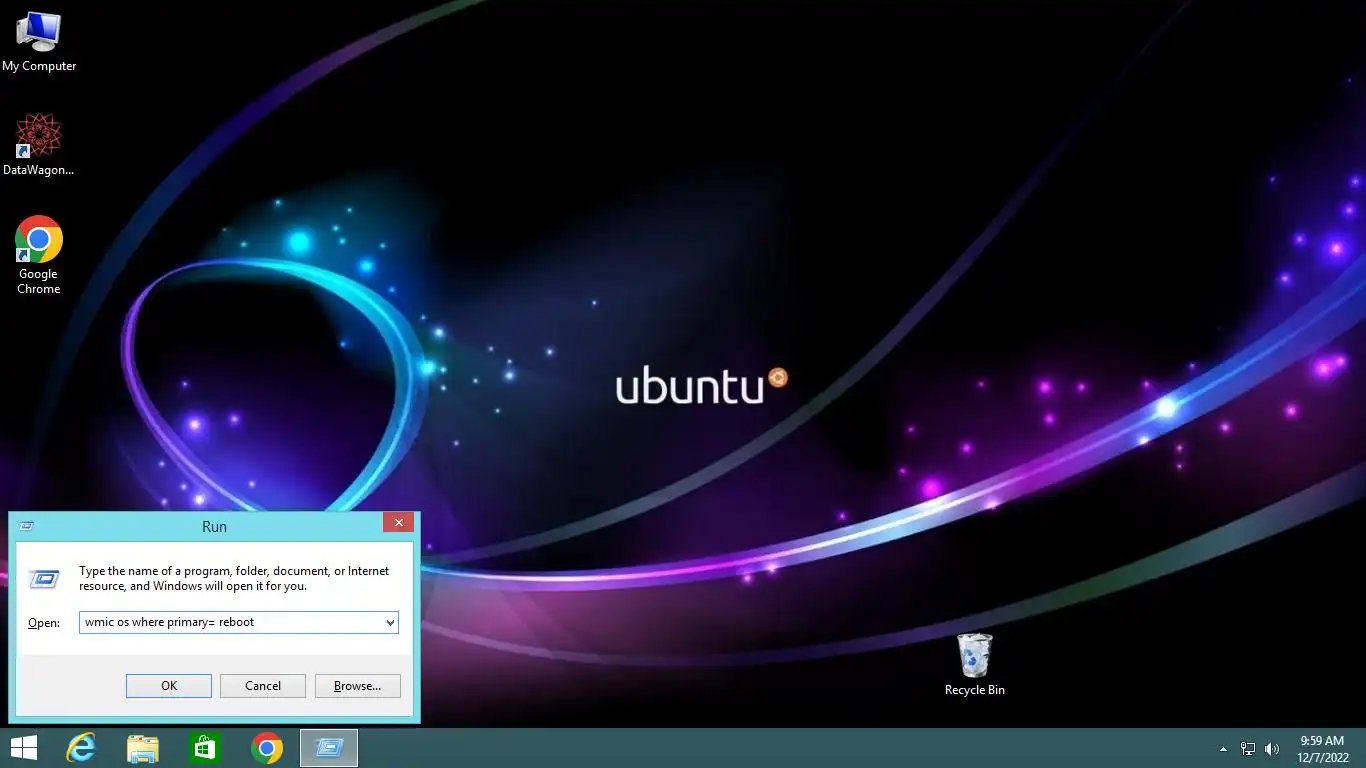
Task: Open the network tray icon
Action: coord(1248,749)
